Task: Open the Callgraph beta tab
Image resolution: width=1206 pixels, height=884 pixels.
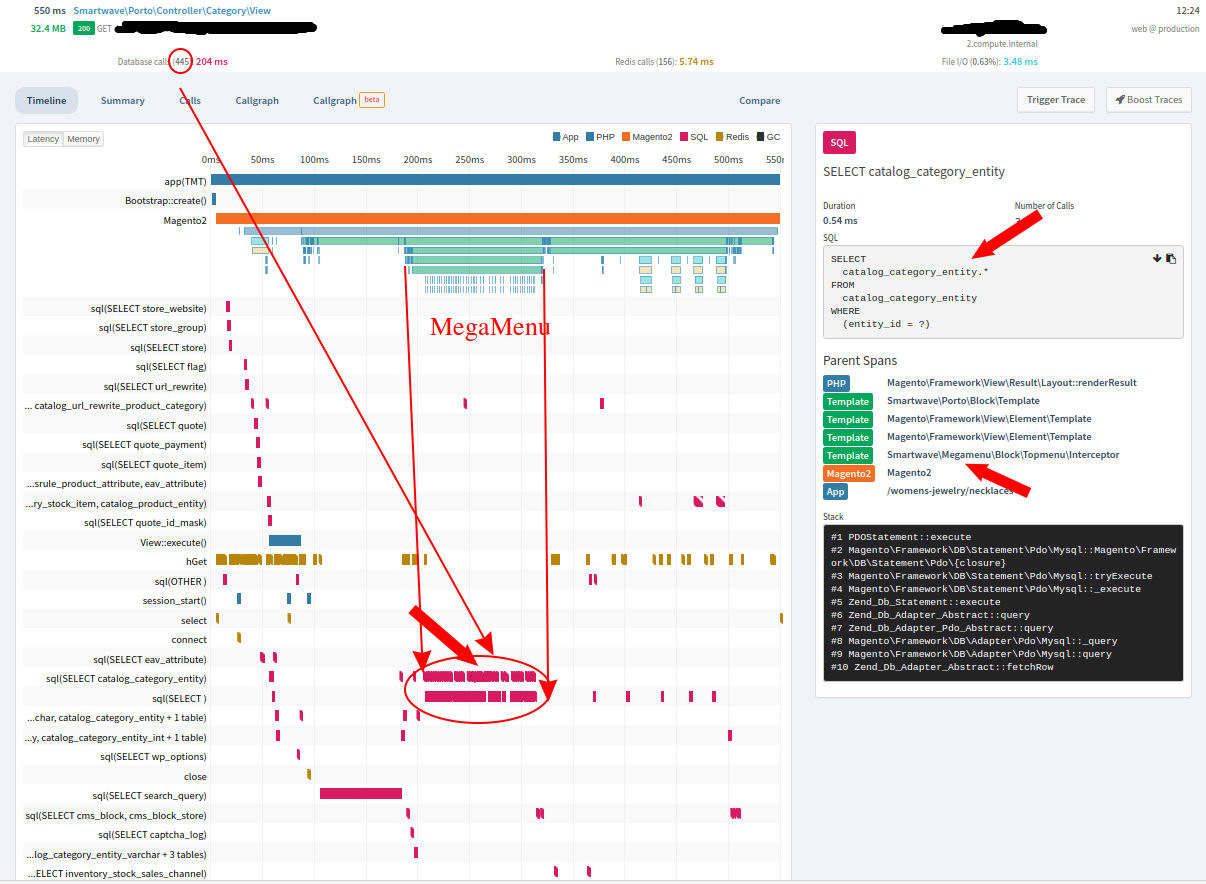Action: click(x=348, y=100)
